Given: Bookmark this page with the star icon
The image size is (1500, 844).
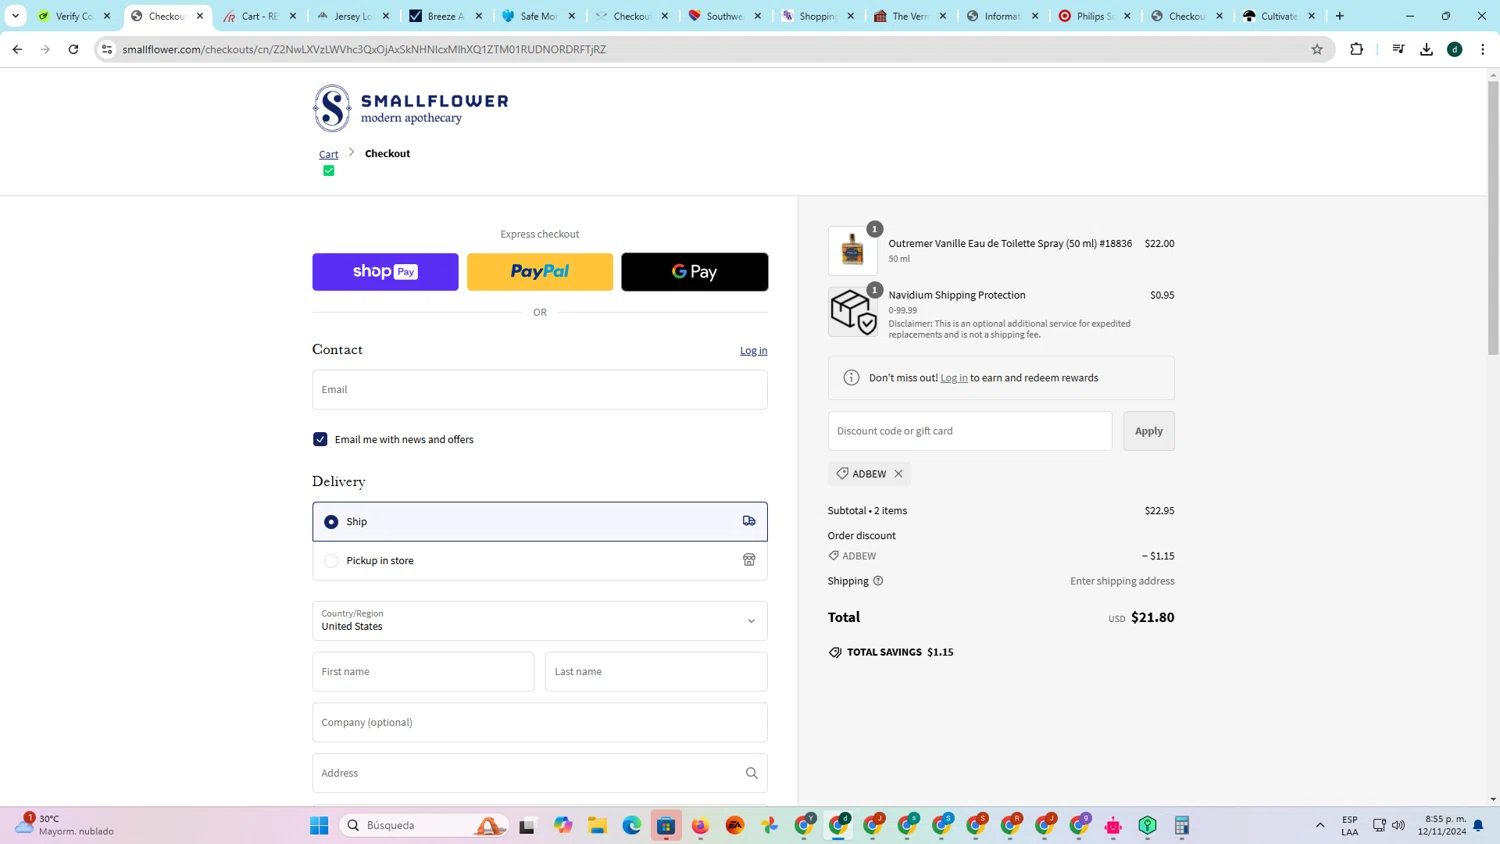Looking at the screenshot, I should click(x=1317, y=49).
